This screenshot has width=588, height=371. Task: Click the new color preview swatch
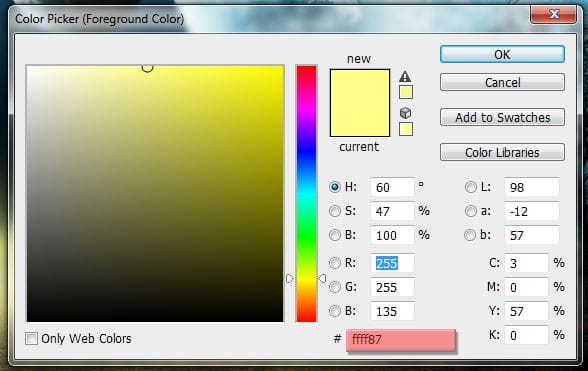360,86
